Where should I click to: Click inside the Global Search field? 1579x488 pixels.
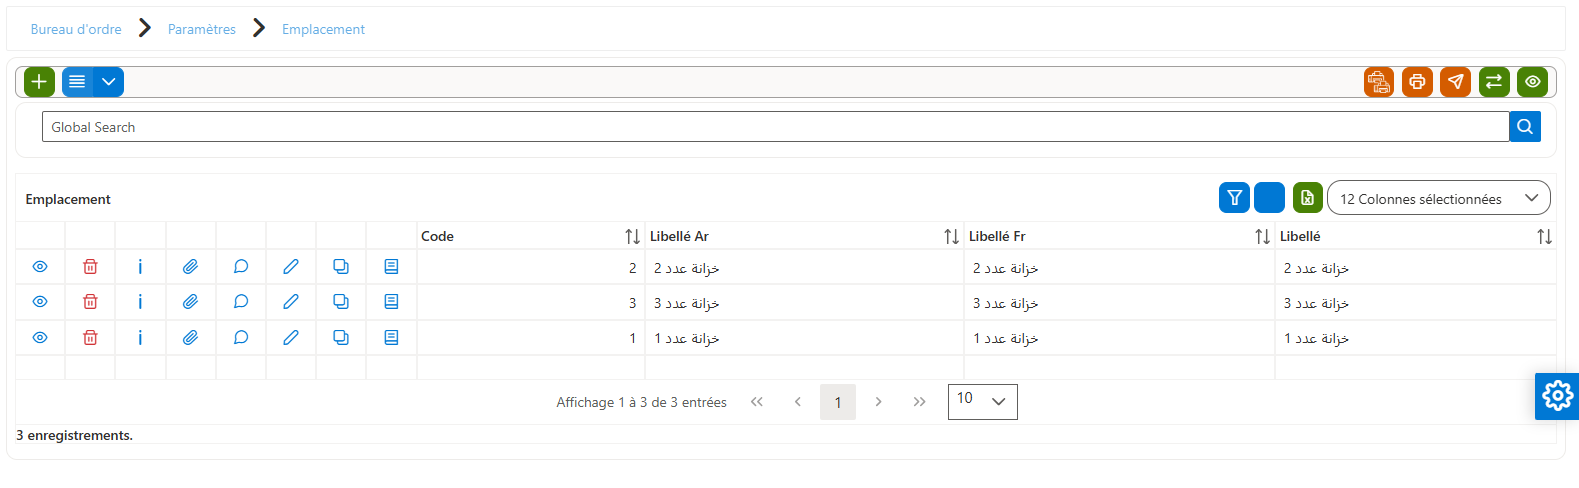pyautogui.click(x=775, y=127)
